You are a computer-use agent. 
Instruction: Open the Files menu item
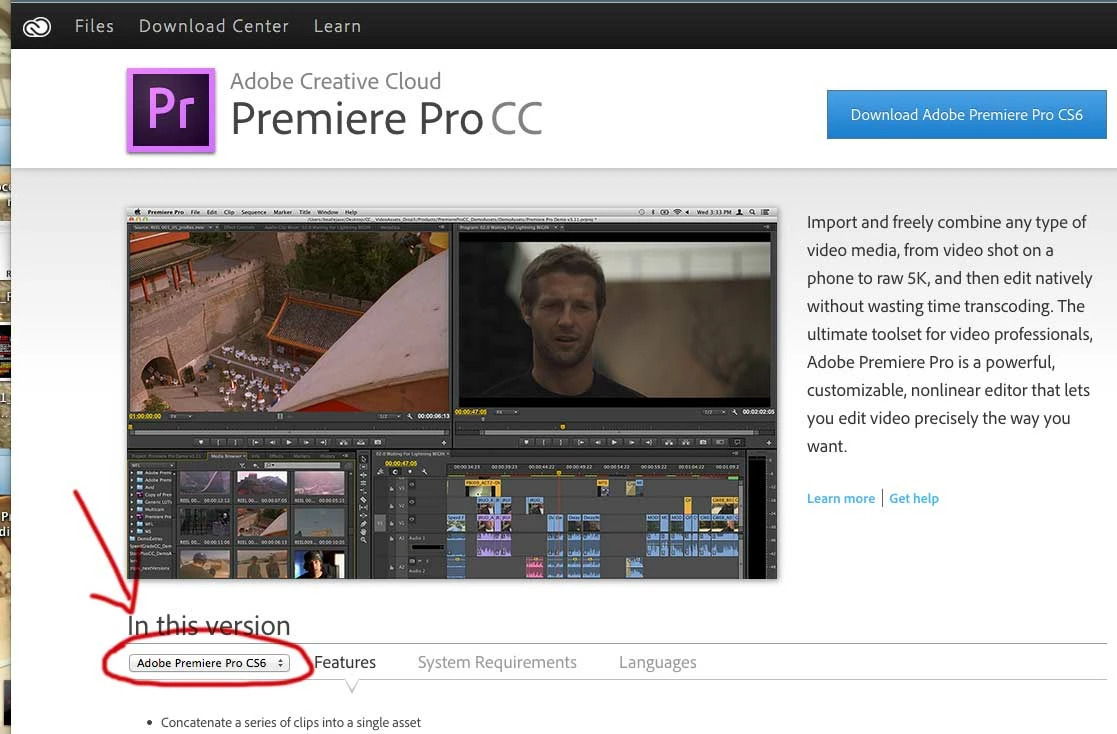94,26
